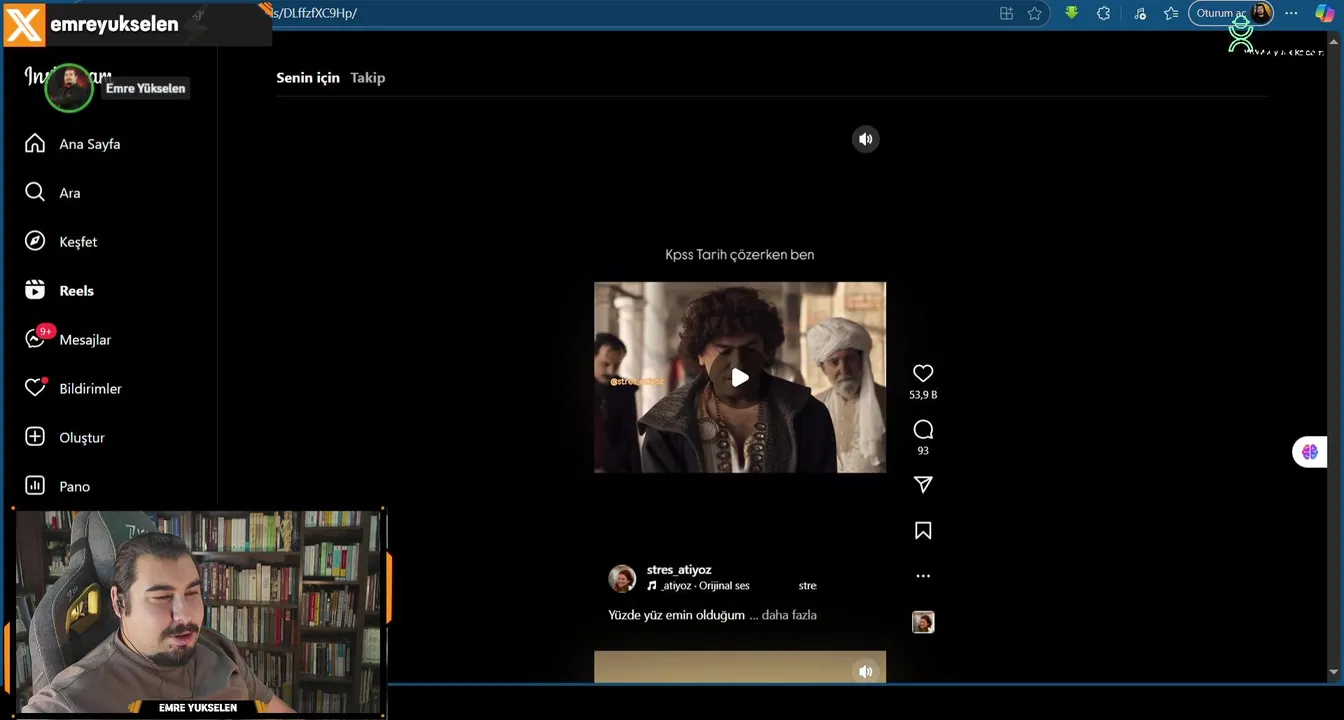Select the Reels icon in sidebar

coord(35,290)
